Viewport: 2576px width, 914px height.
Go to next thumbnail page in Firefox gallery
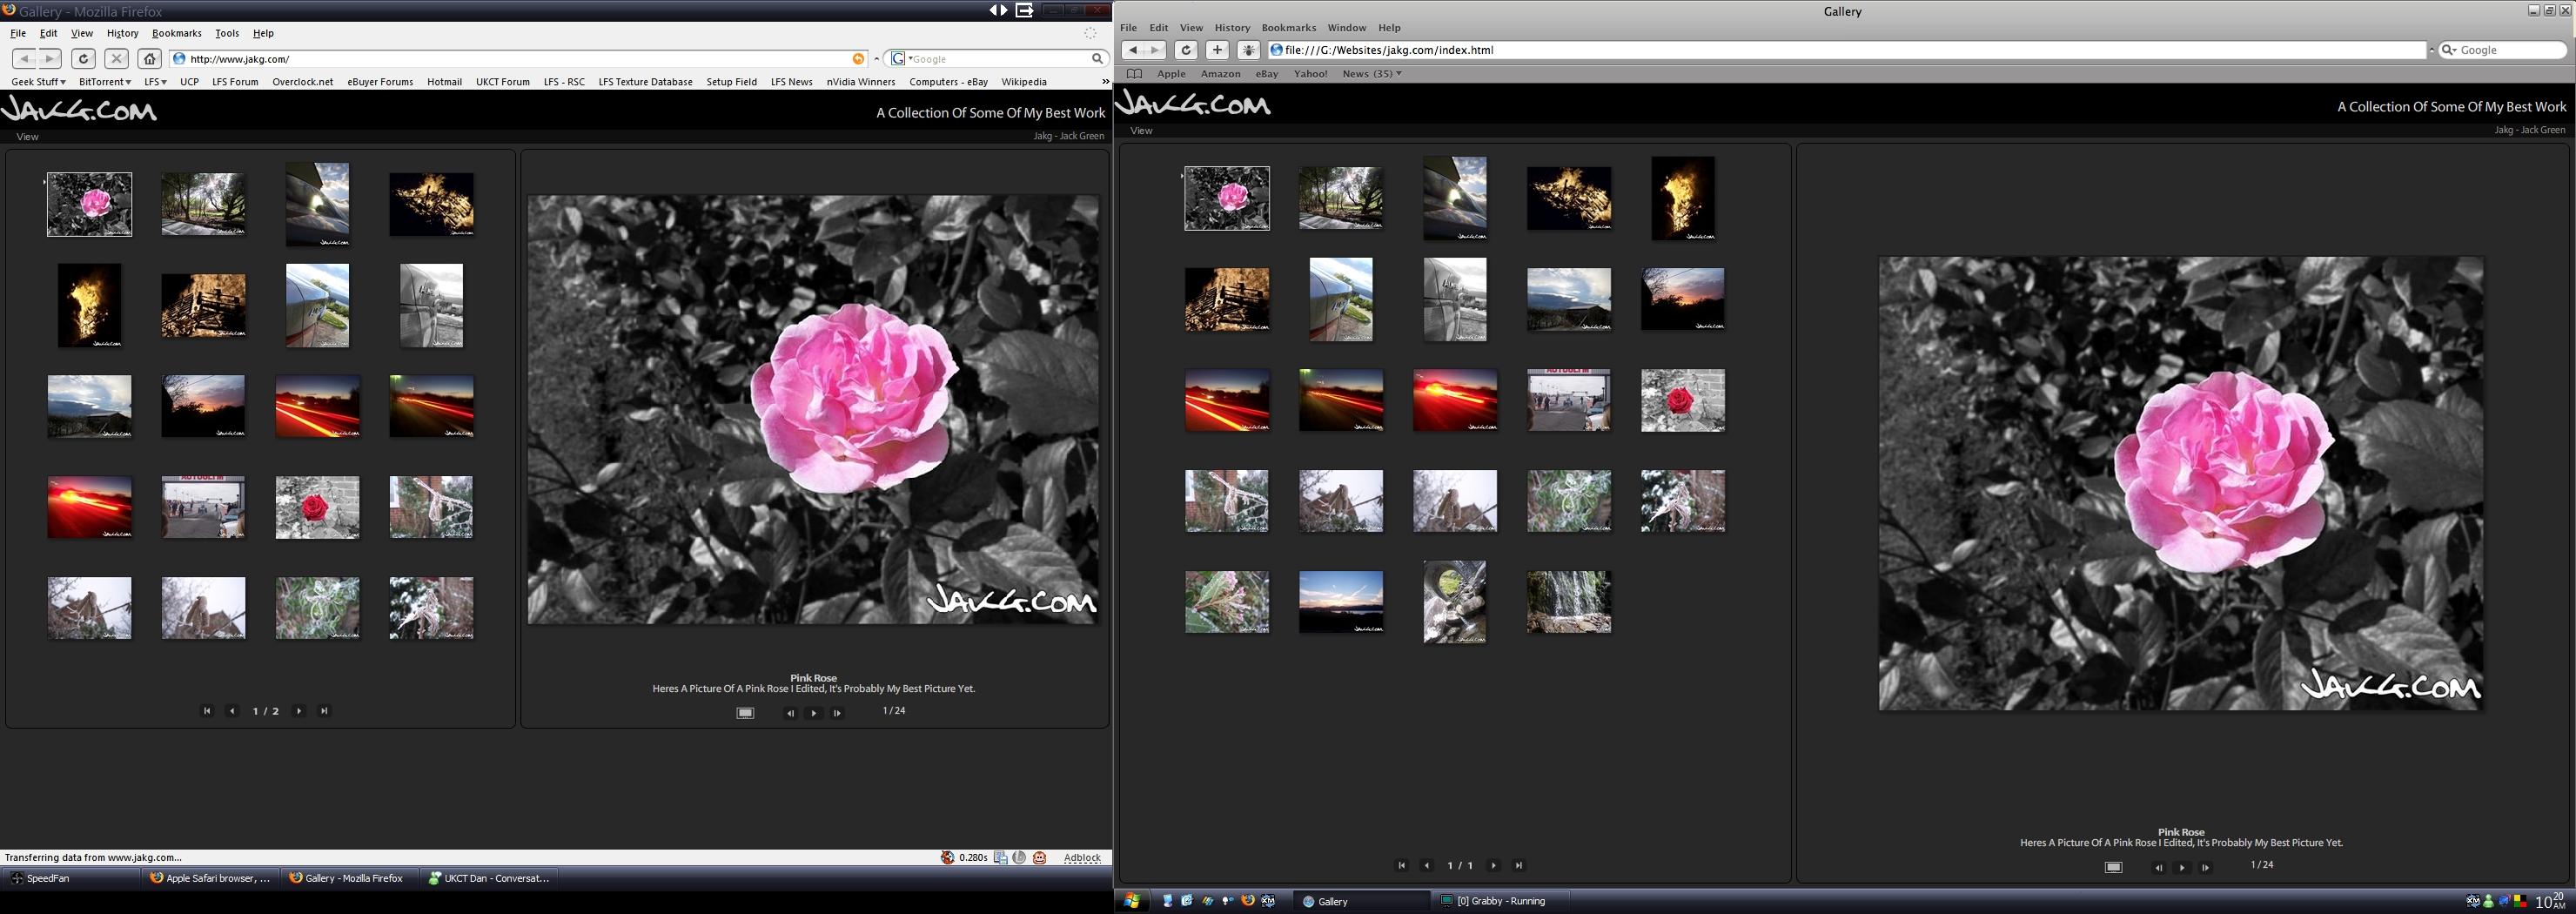point(298,711)
